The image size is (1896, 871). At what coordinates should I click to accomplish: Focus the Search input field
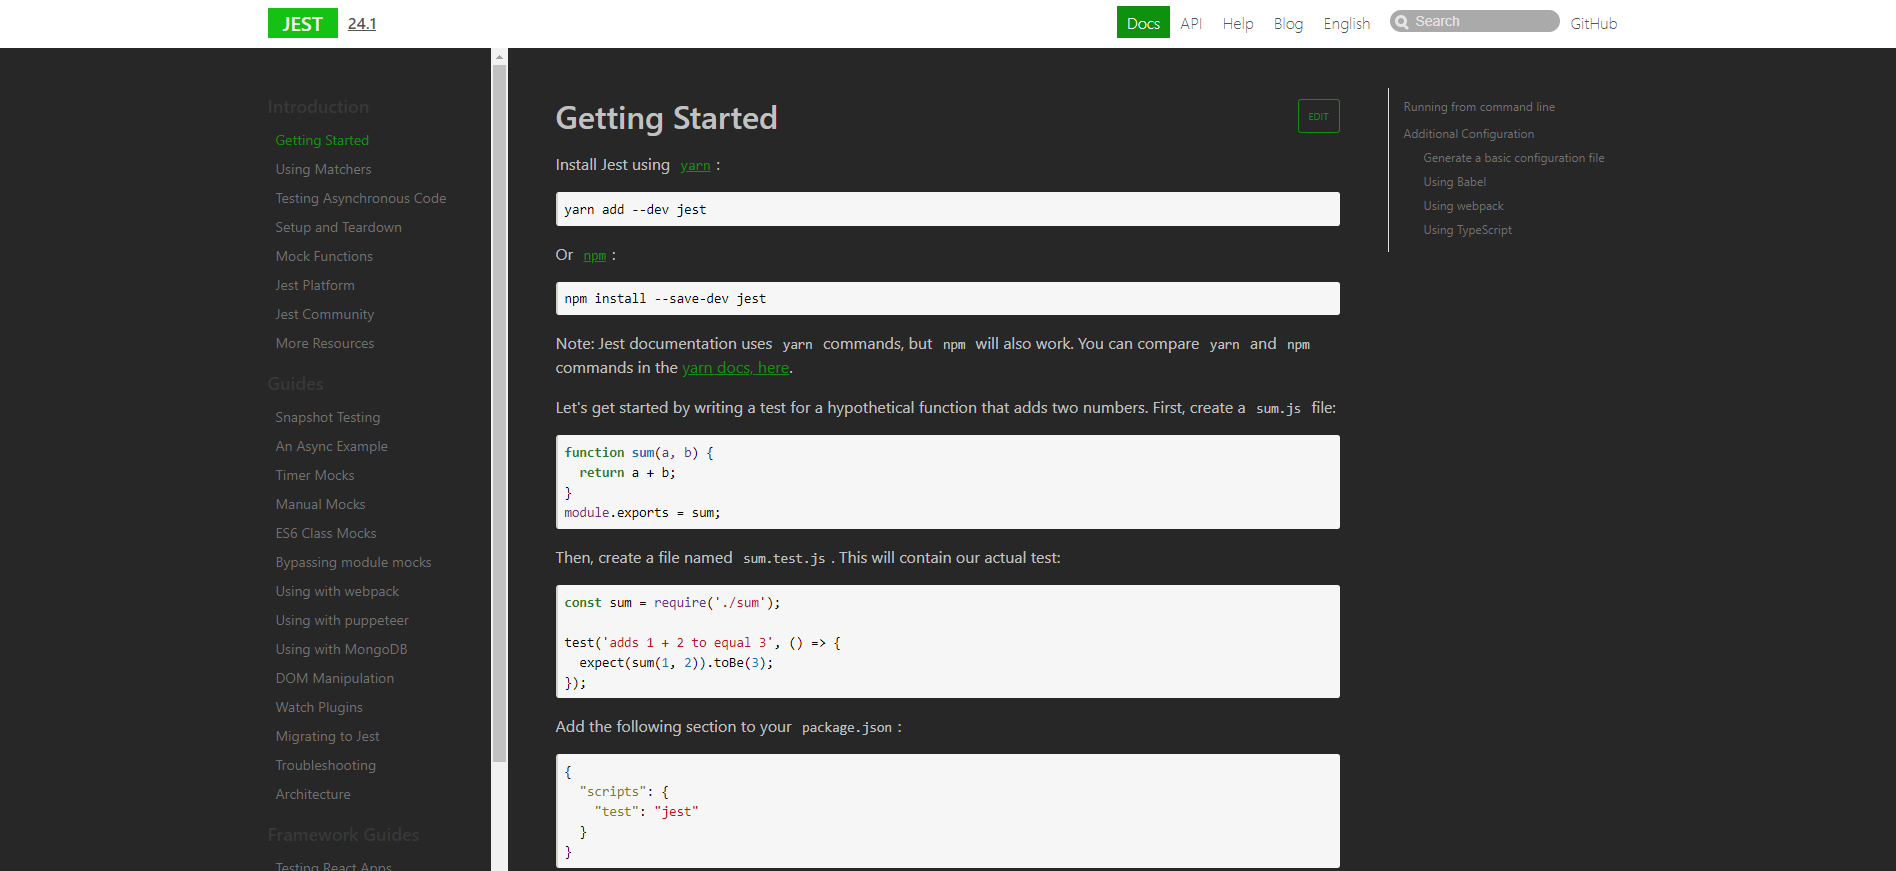pos(1475,21)
